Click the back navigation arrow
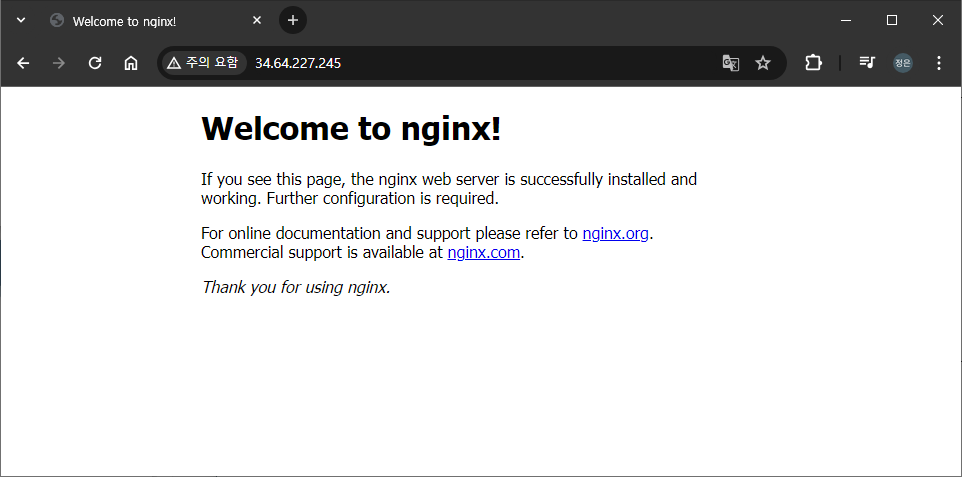This screenshot has height=477, width=962. pos(23,63)
